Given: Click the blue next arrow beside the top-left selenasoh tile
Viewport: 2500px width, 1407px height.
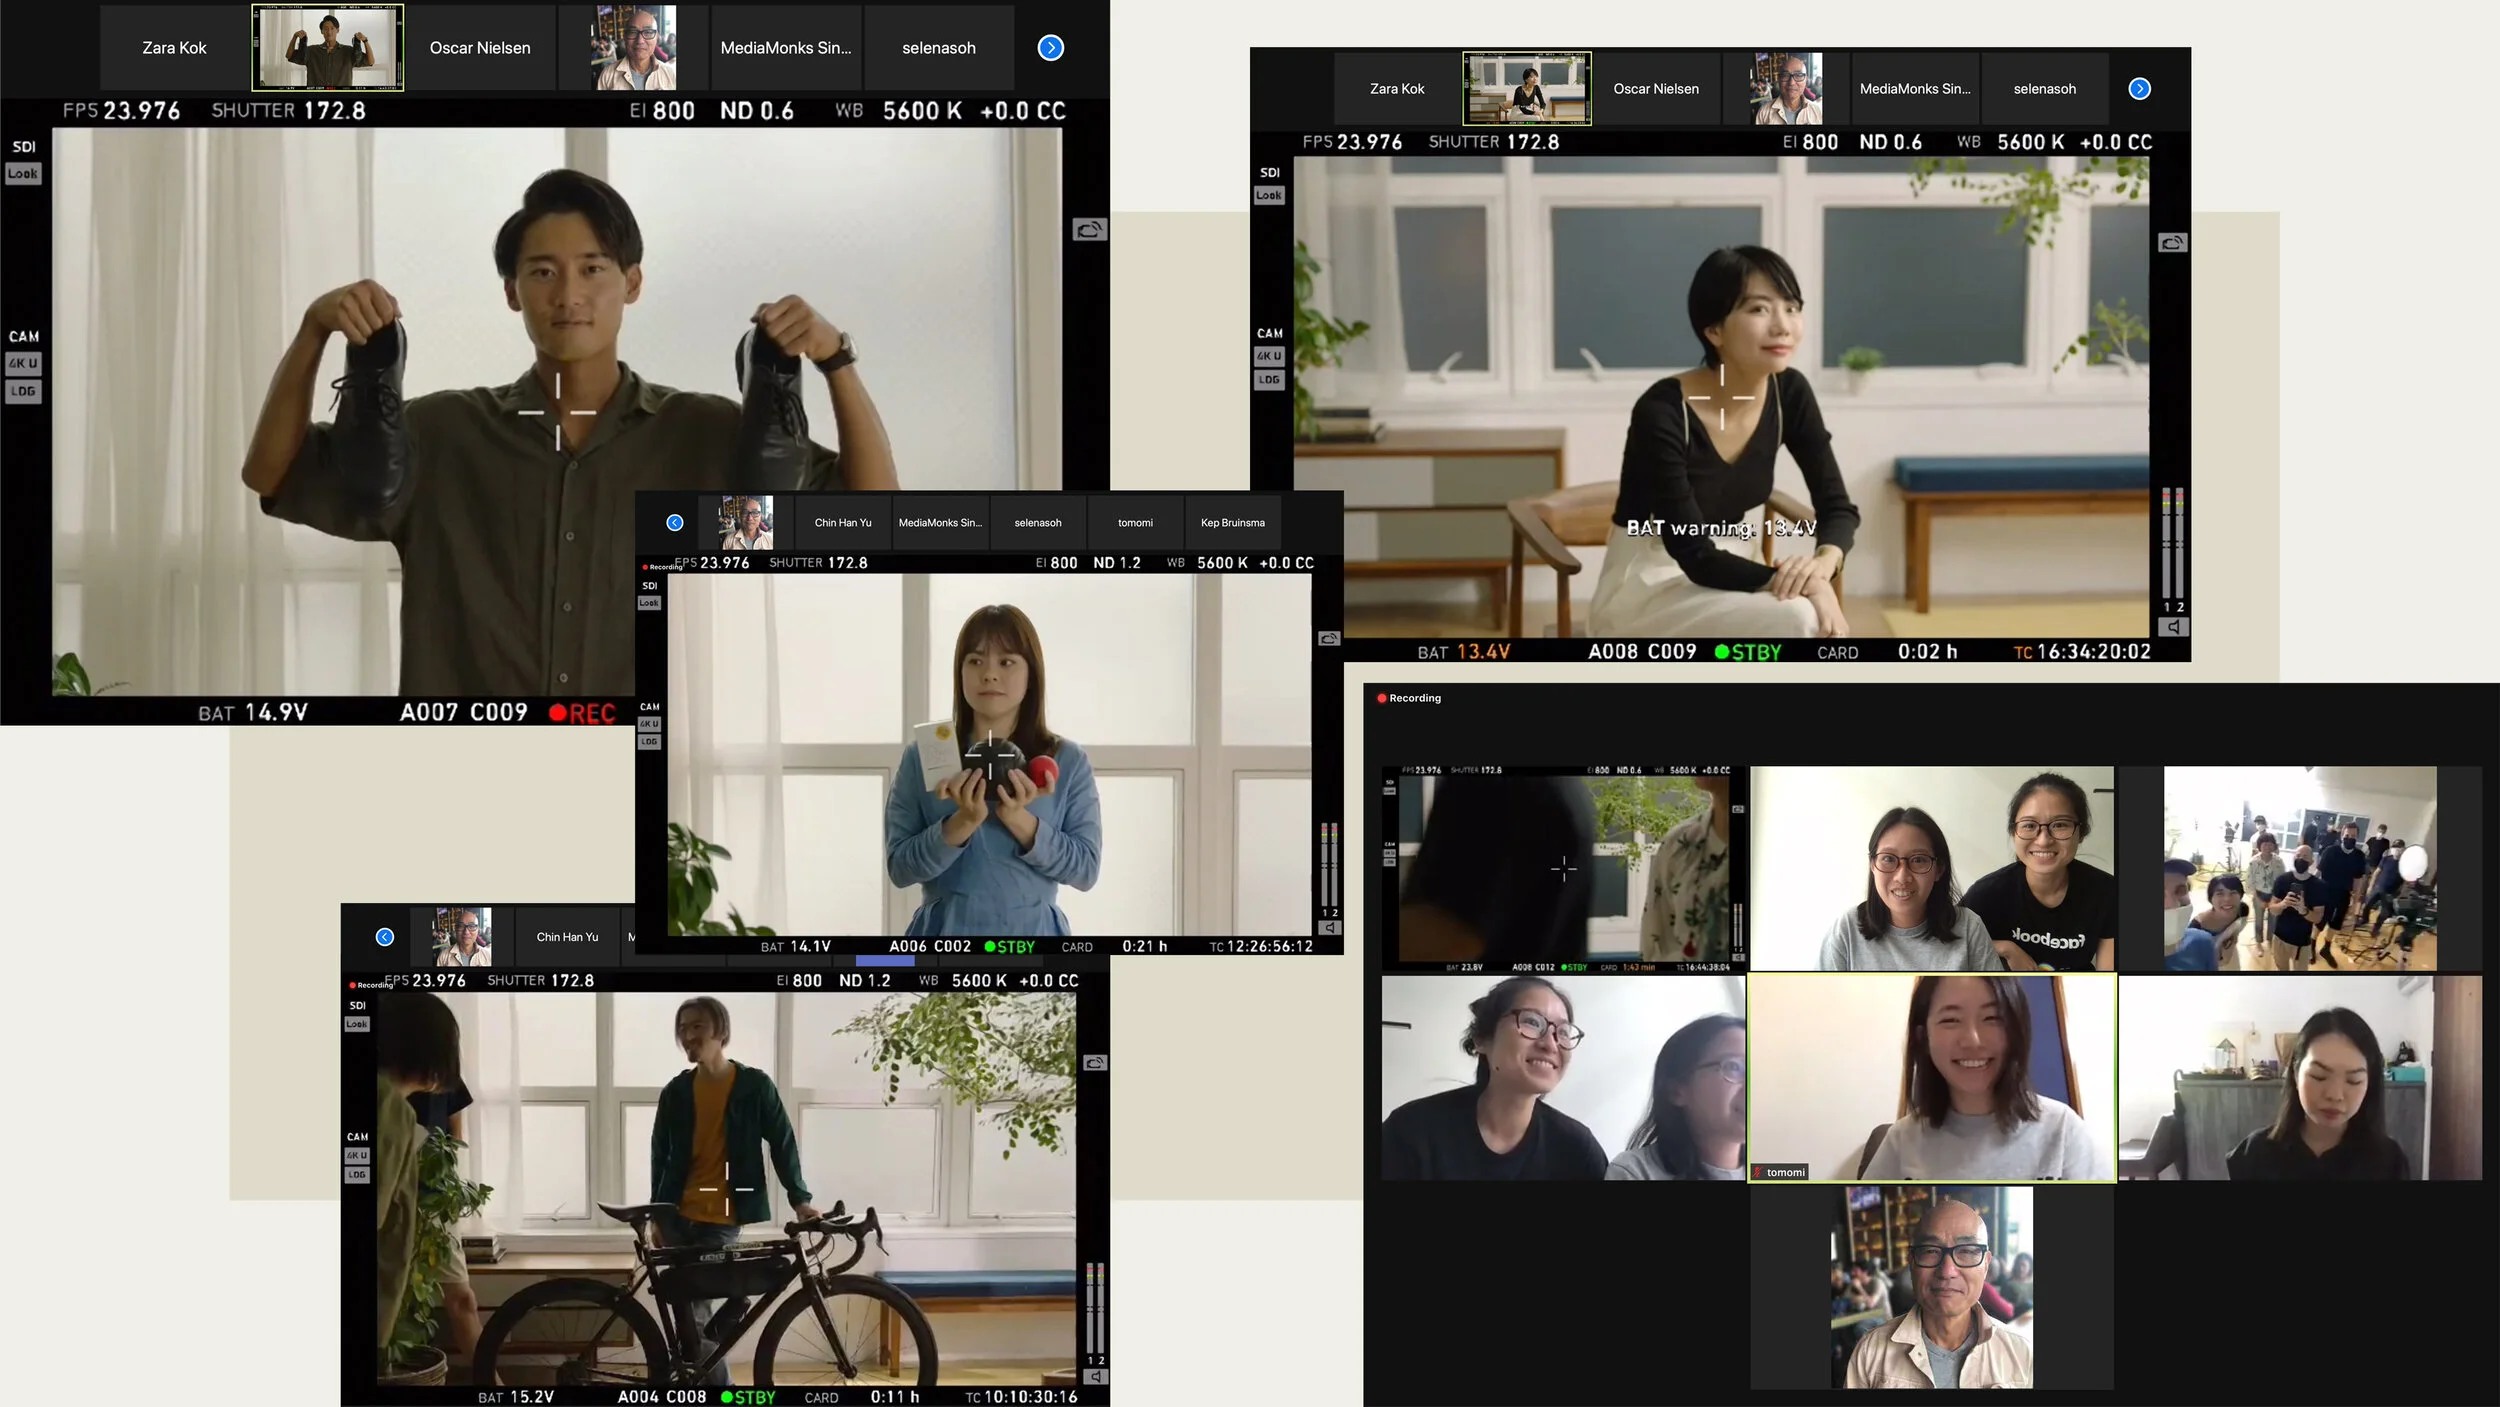Looking at the screenshot, I should pyautogui.click(x=1050, y=48).
